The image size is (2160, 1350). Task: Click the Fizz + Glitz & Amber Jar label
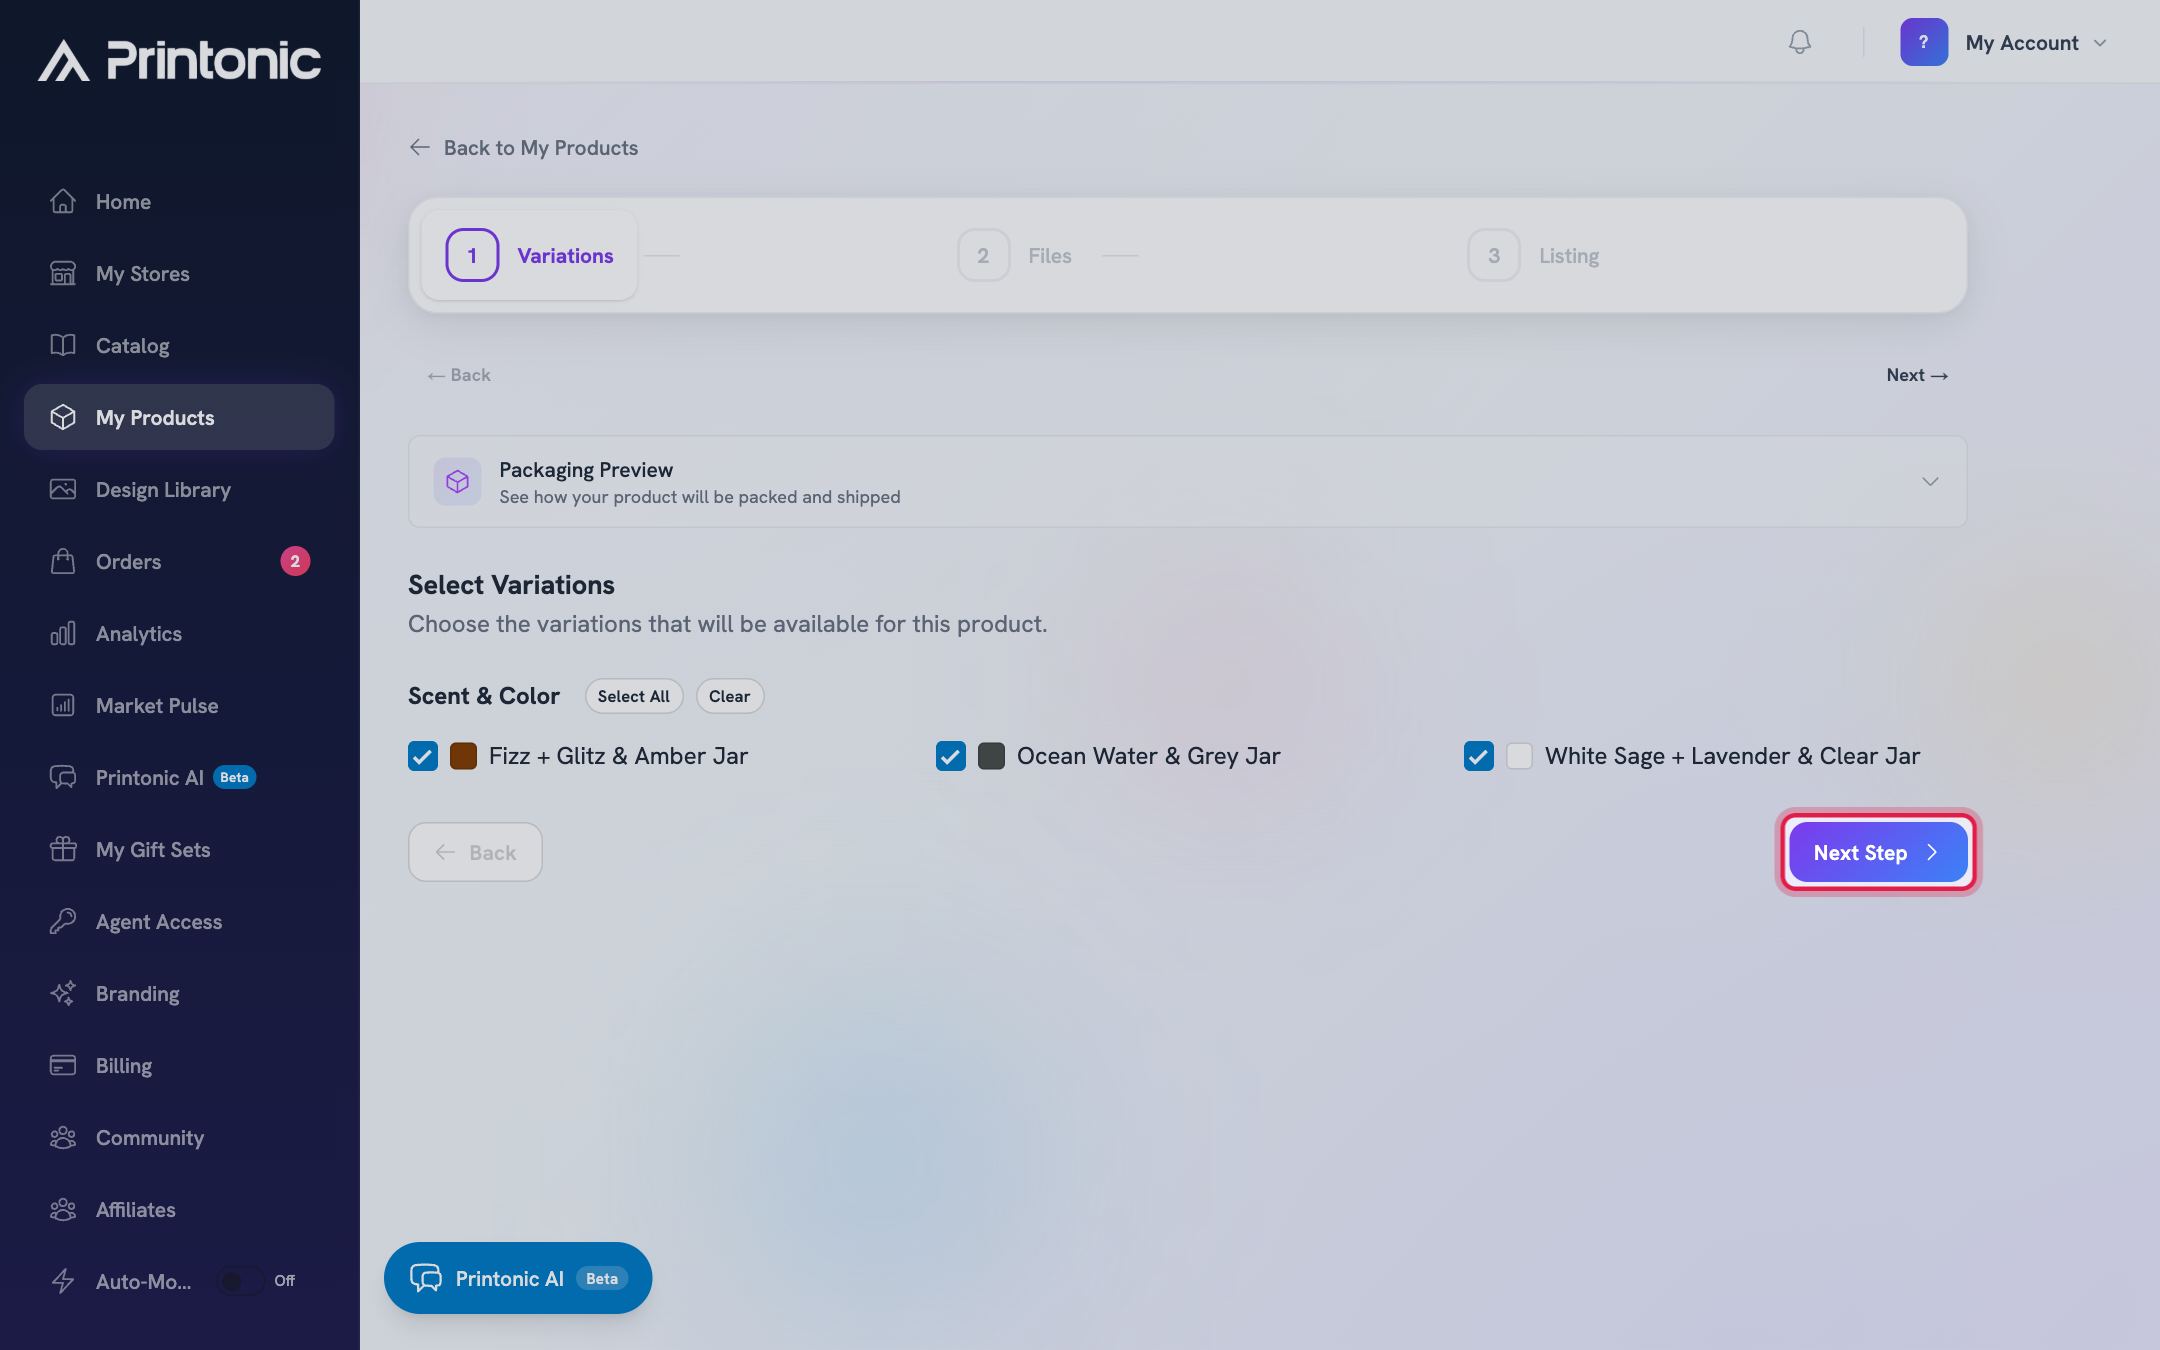[618, 756]
